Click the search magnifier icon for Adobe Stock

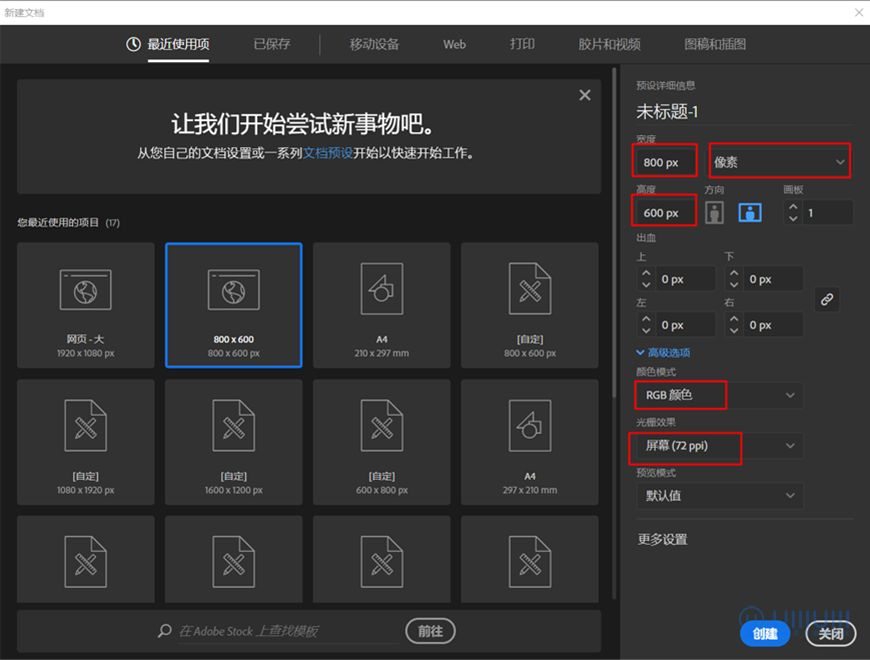(x=164, y=631)
